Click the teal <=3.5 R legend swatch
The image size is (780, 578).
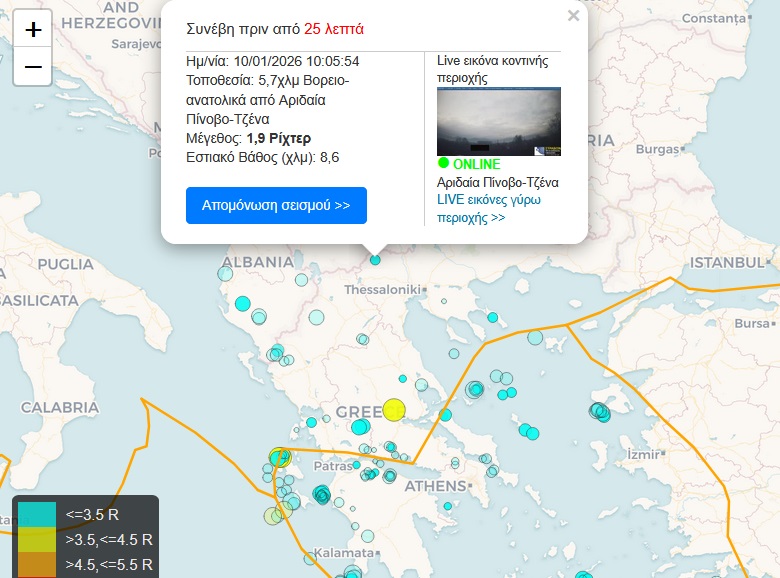[x=37, y=515]
